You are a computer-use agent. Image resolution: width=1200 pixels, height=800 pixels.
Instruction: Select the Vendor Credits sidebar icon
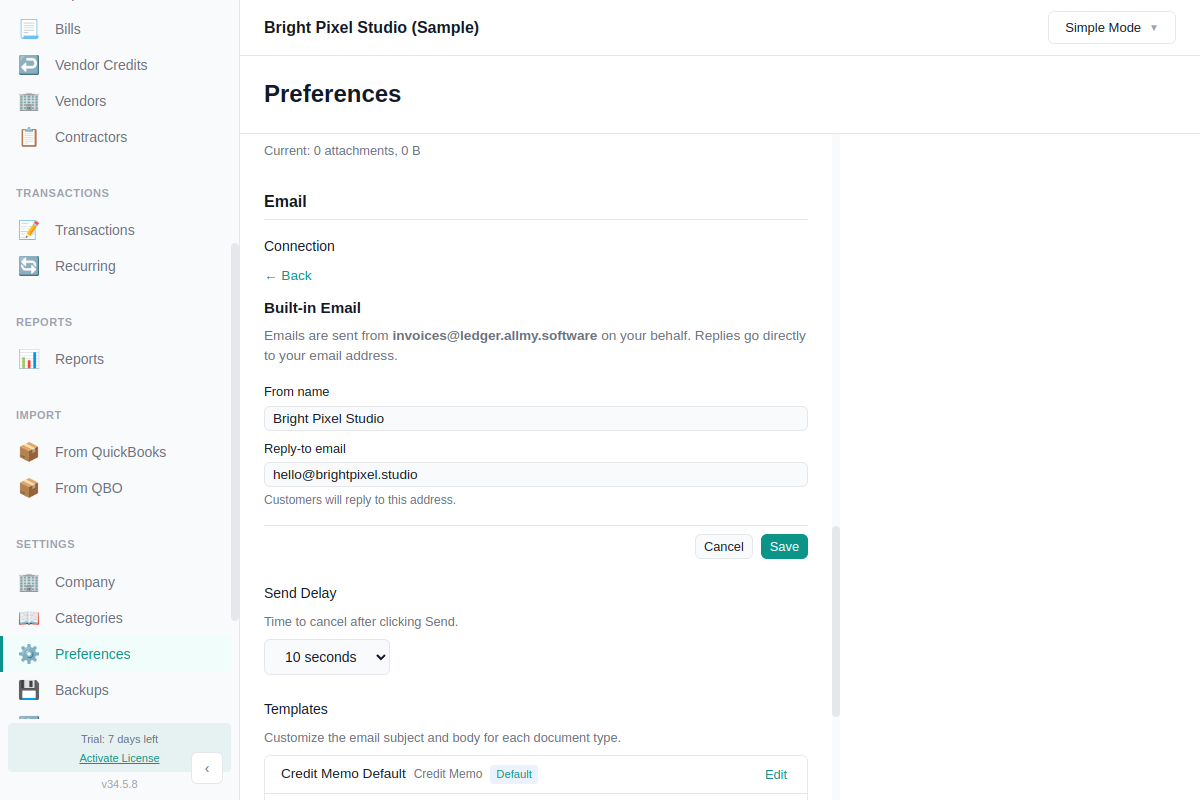[x=28, y=64]
